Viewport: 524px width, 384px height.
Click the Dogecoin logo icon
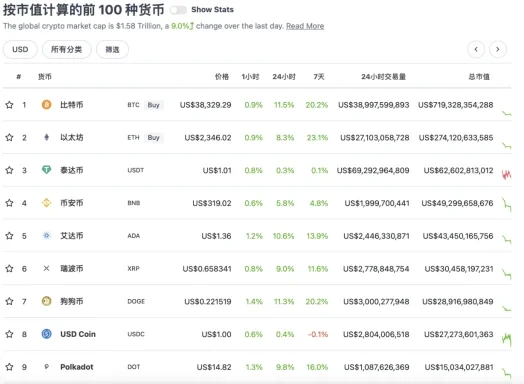coord(46,301)
